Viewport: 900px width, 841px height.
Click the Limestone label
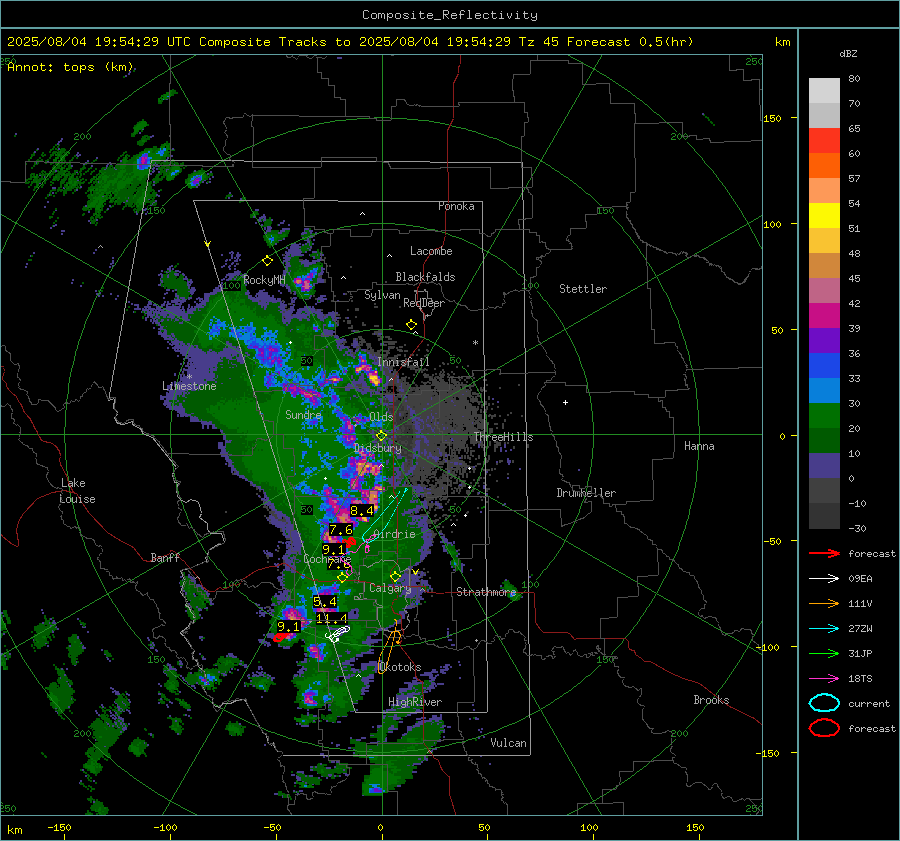[x=189, y=386]
